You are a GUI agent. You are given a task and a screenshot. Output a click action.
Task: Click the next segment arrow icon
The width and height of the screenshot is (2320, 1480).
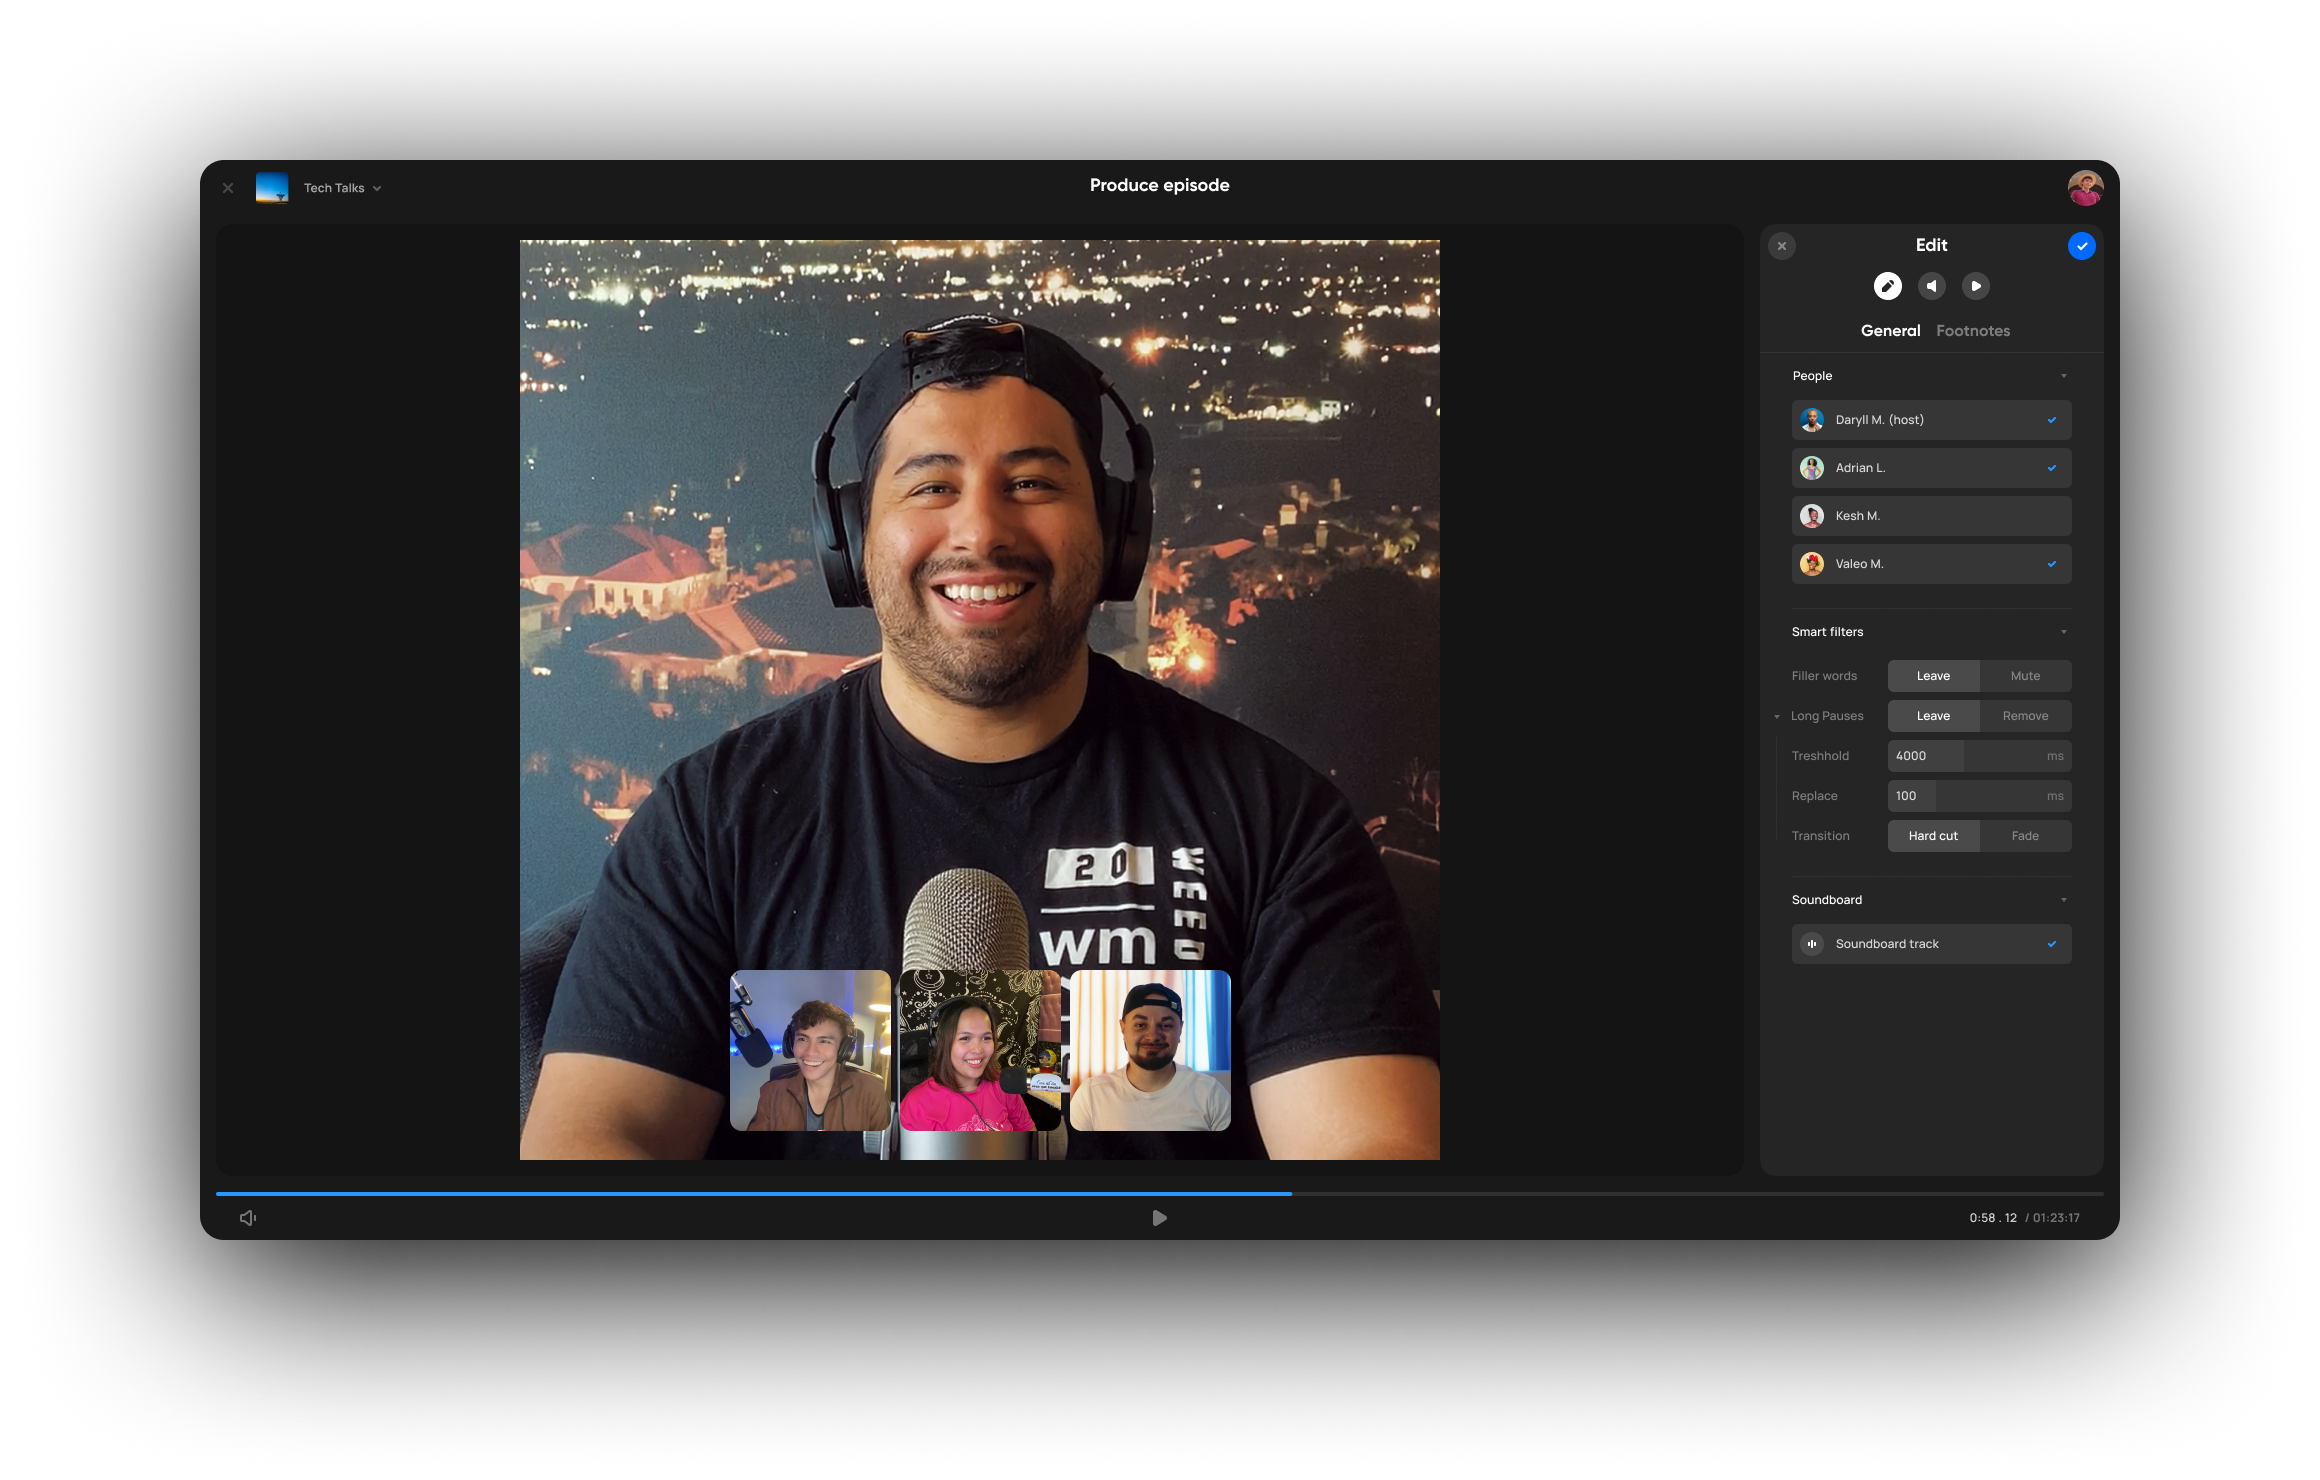pos(1975,286)
